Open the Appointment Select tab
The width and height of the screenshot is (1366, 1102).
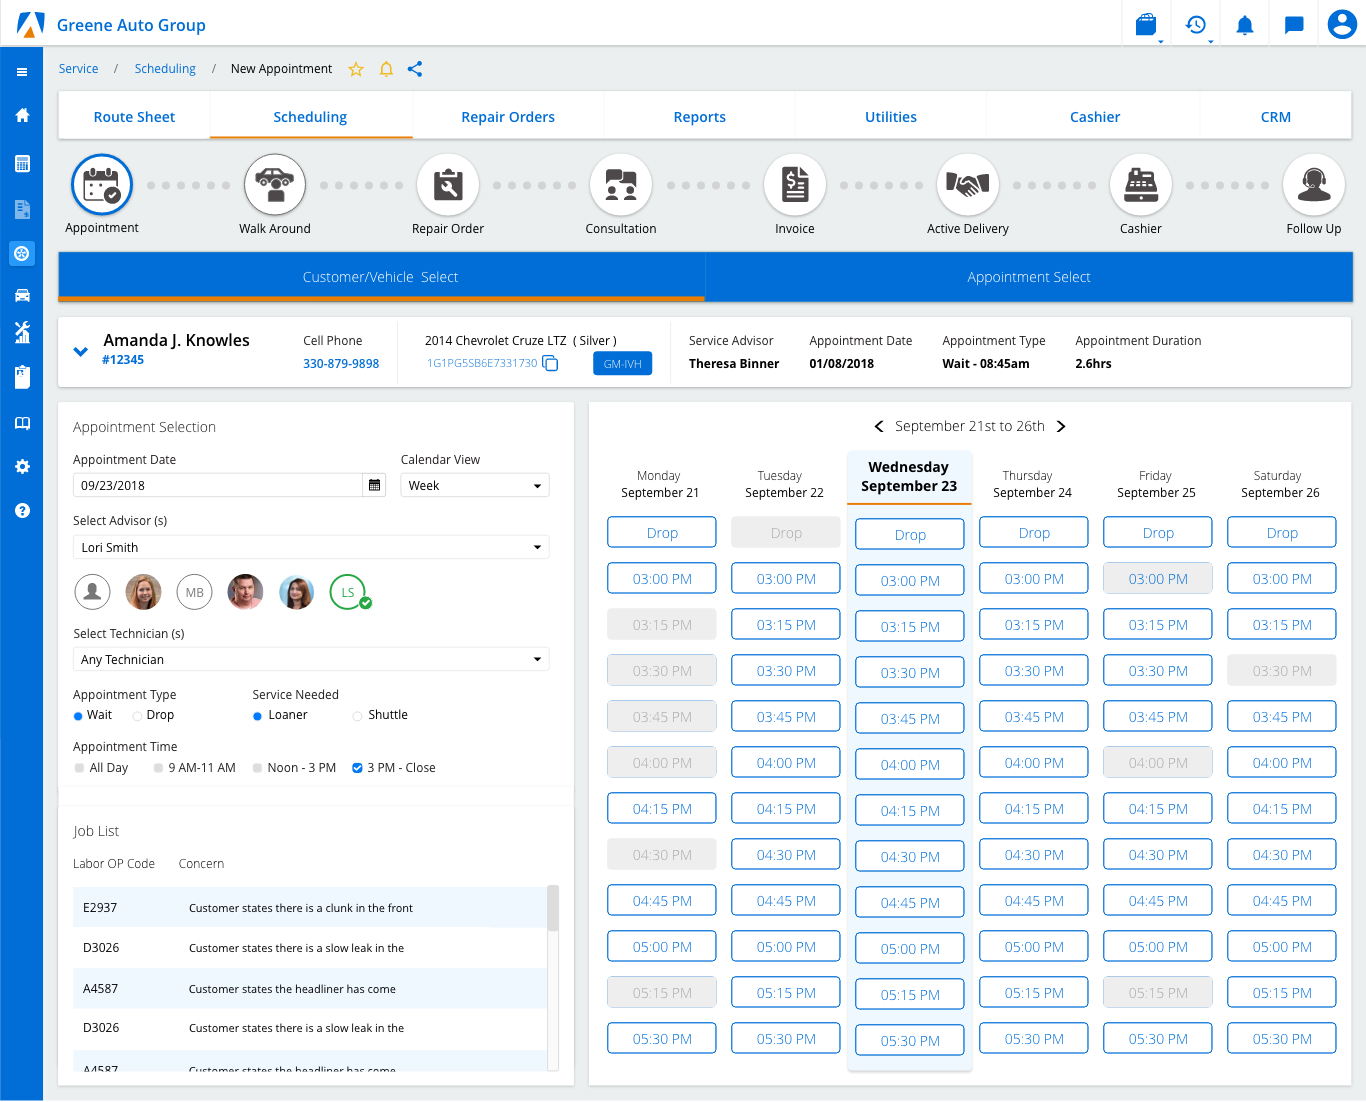click(1028, 277)
